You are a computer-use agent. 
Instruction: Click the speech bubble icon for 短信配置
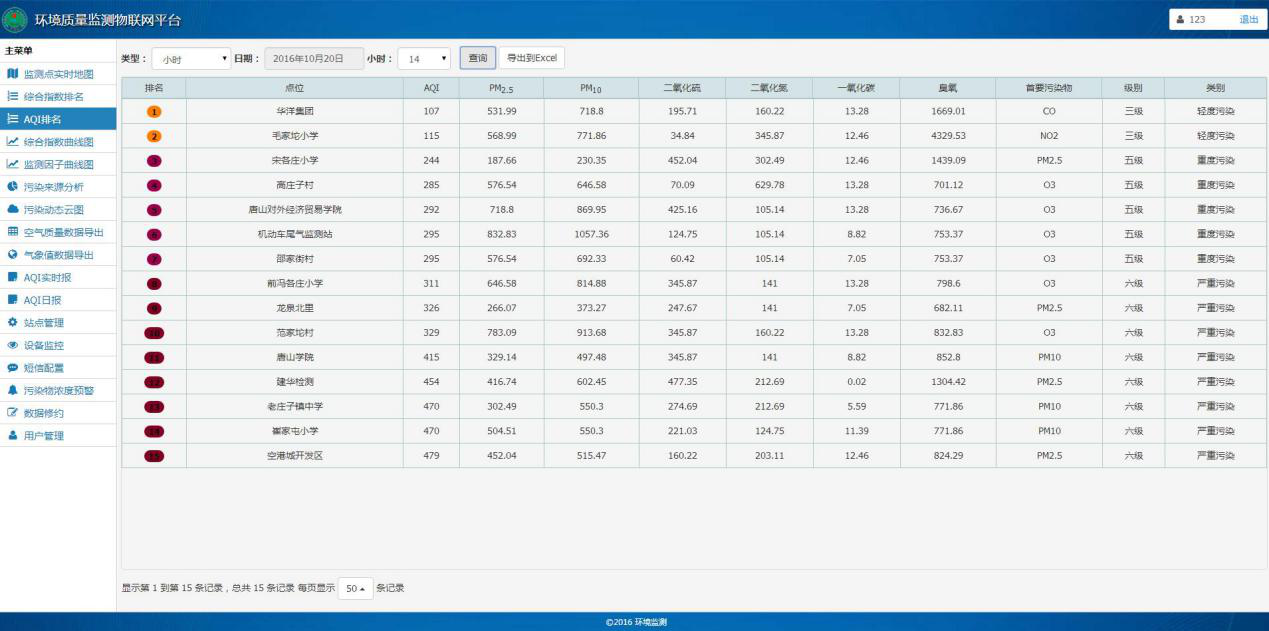(x=13, y=367)
